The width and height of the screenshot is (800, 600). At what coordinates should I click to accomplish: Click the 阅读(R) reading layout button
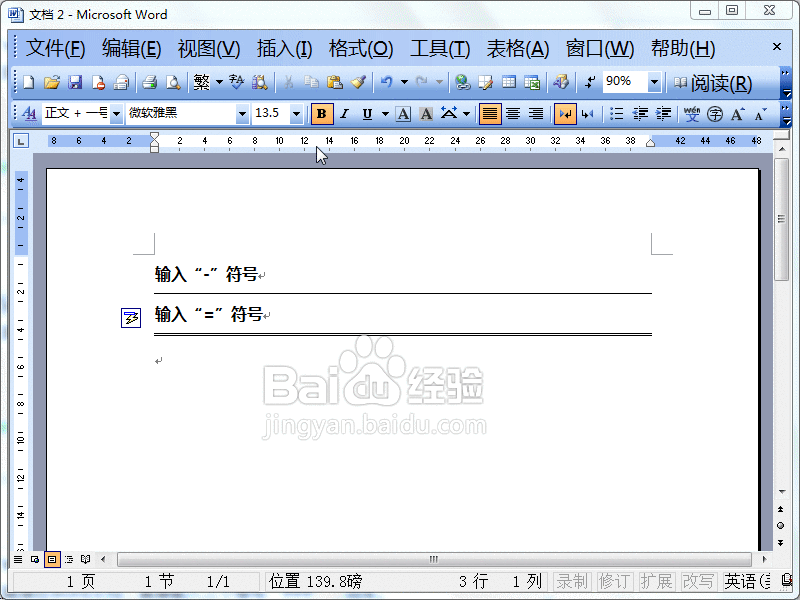click(x=713, y=83)
